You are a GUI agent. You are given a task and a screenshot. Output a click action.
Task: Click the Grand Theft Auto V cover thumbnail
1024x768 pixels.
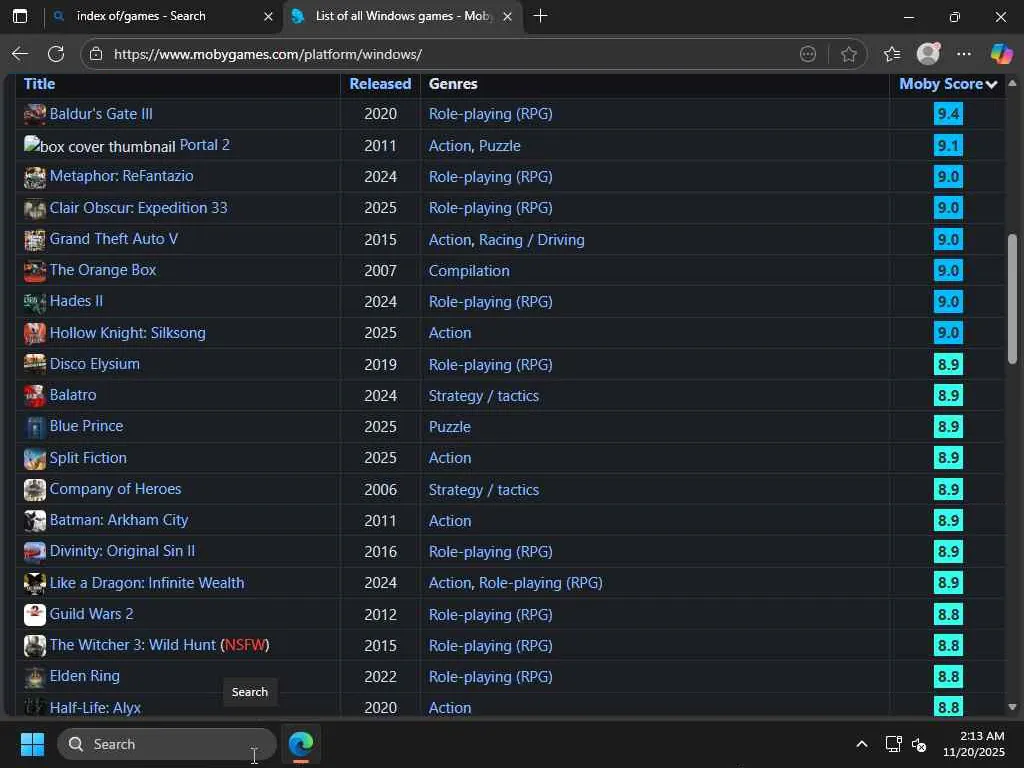pyautogui.click(x=35, y=239)
